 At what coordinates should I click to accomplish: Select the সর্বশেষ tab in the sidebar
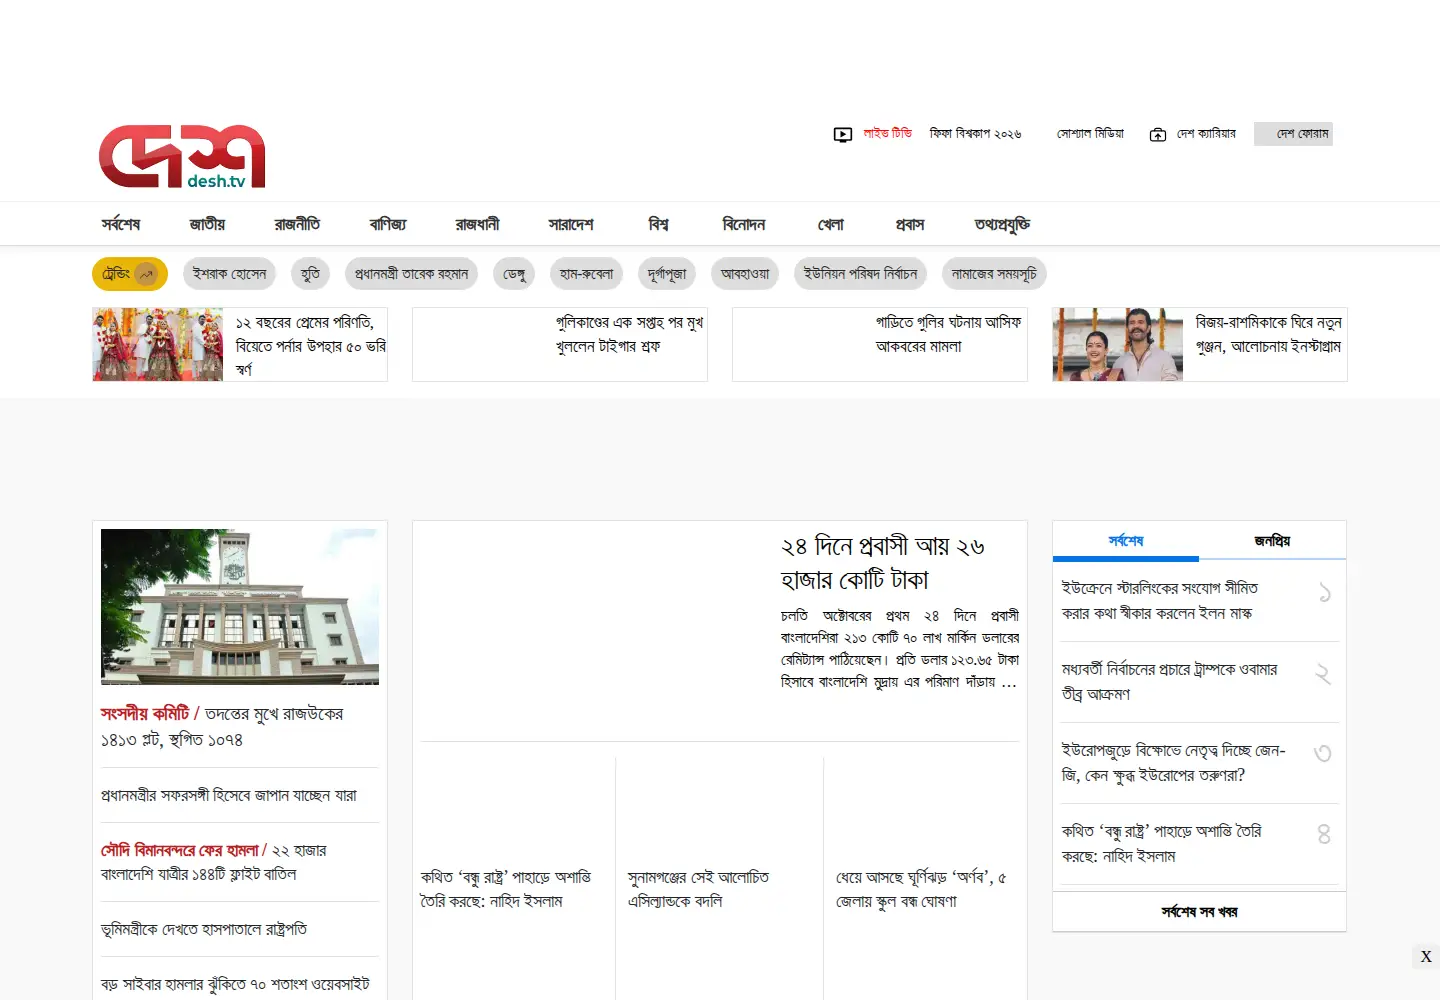coord(1126,541)
